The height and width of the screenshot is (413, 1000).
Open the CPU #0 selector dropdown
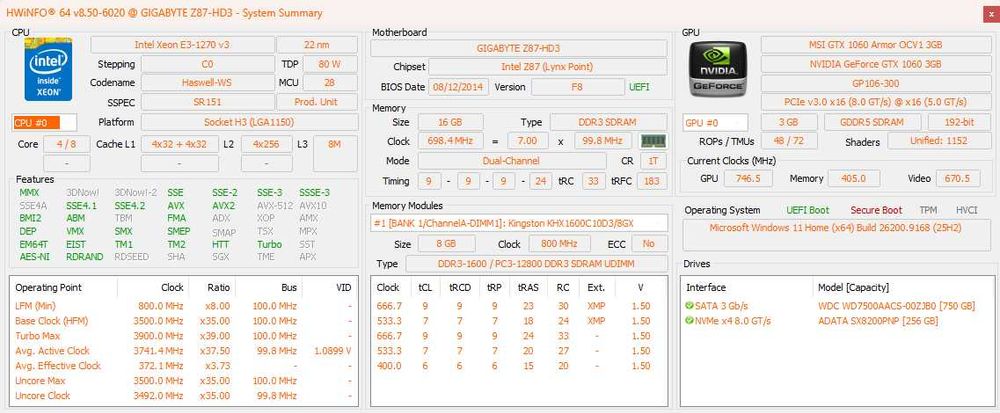click(45, 122)
